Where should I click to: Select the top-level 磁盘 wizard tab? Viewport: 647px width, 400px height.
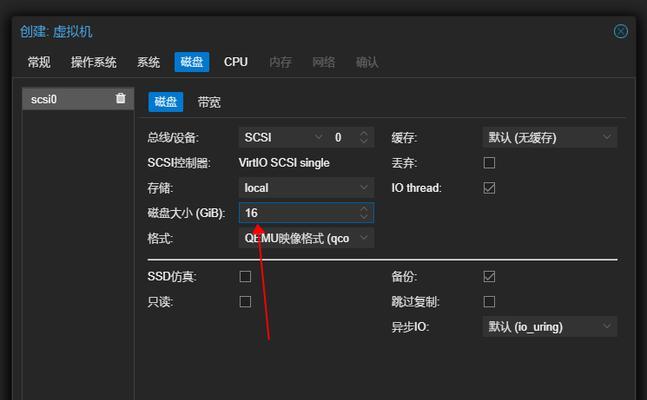coord(192,62)
